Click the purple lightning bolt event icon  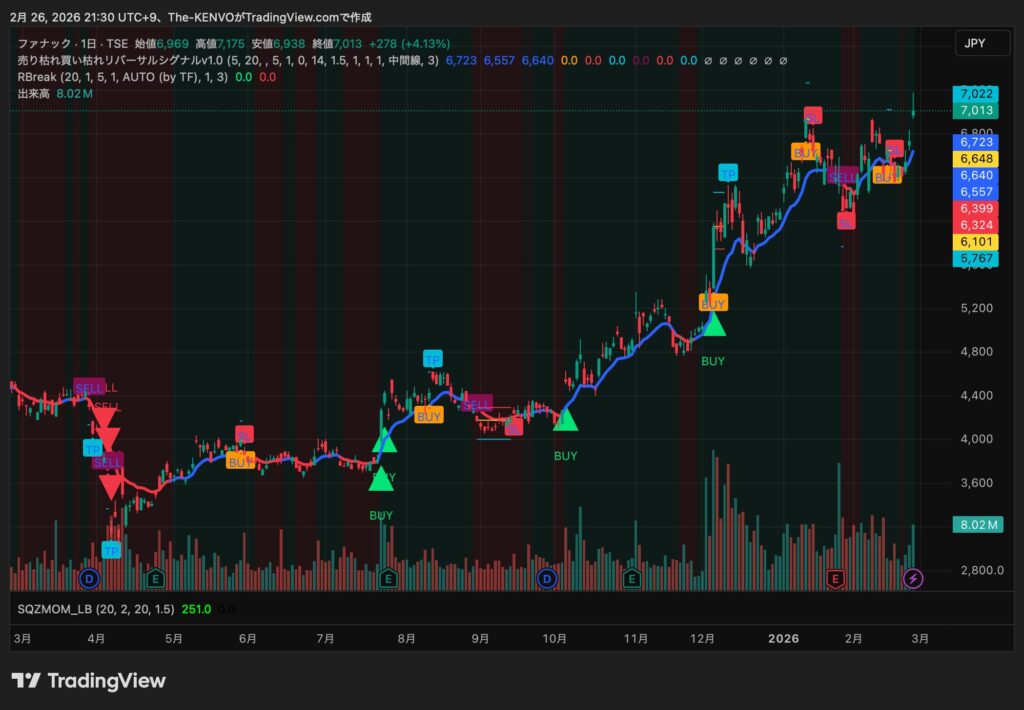tap(913, 578)
